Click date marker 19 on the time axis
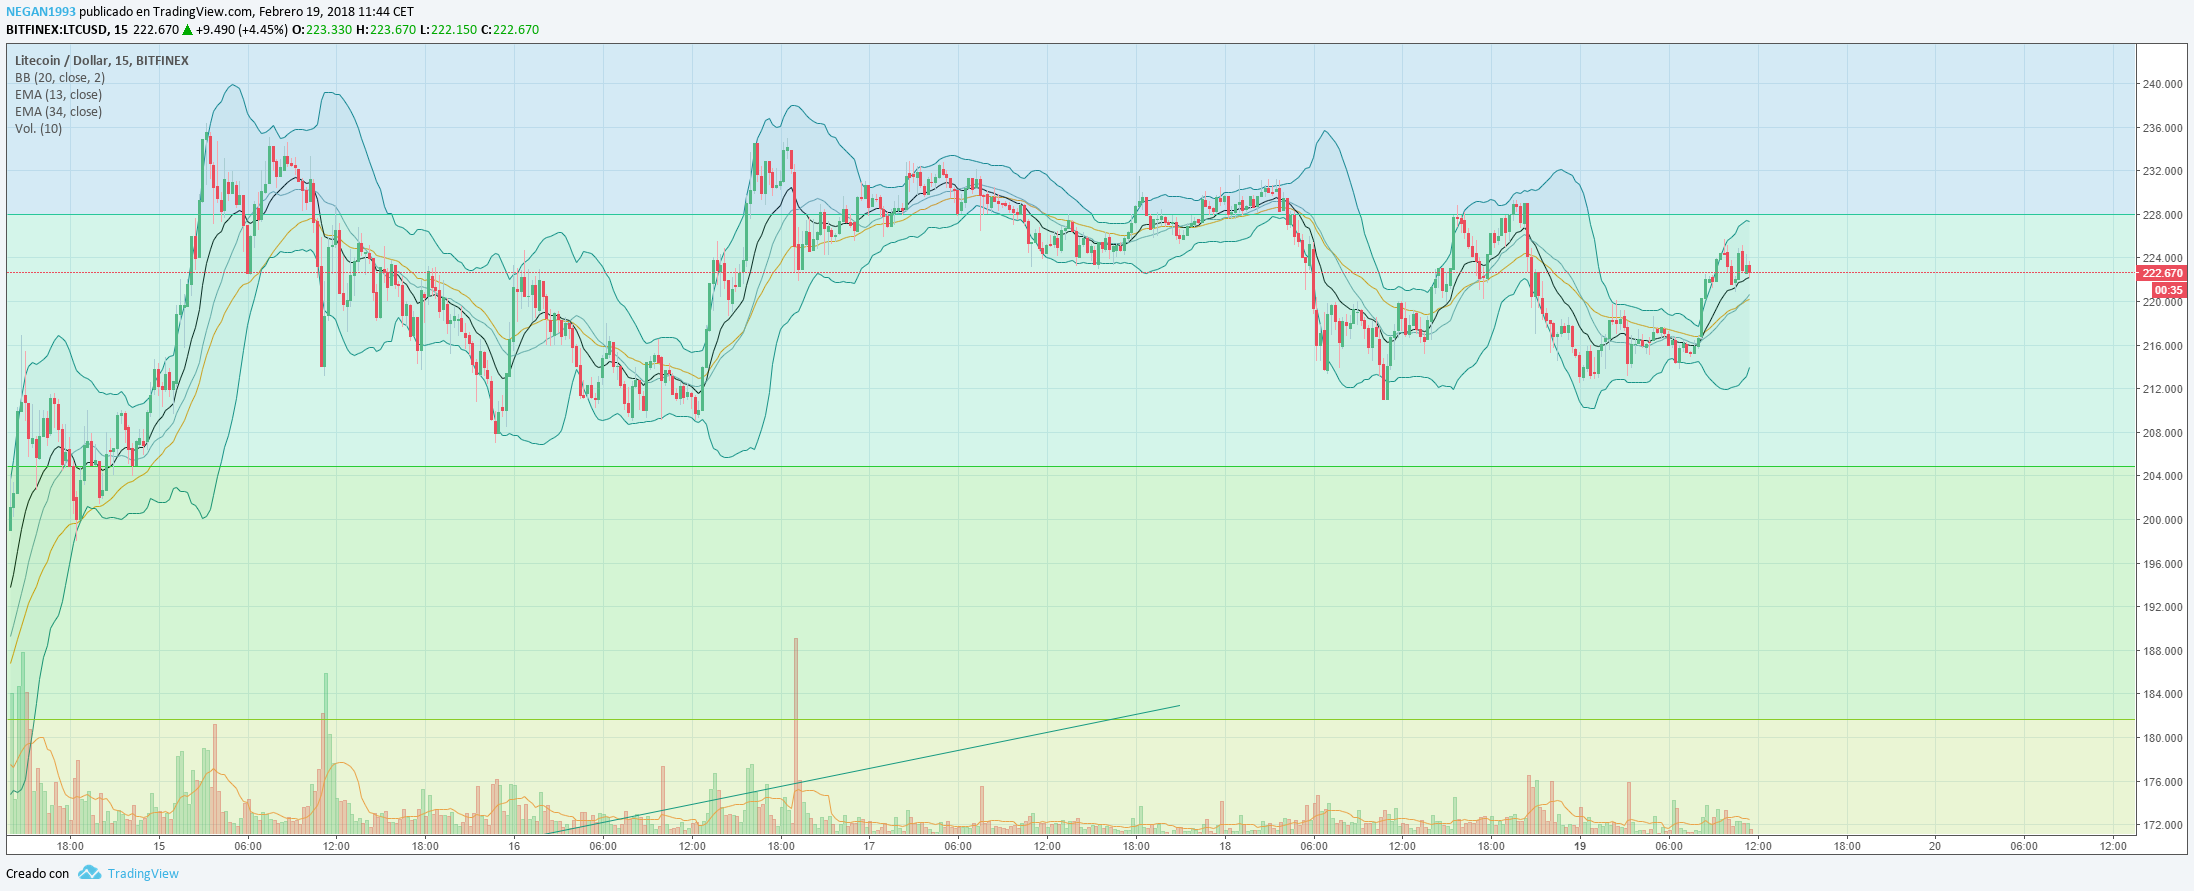This screenshot has height=891, width=2194. coord(1580,846)
